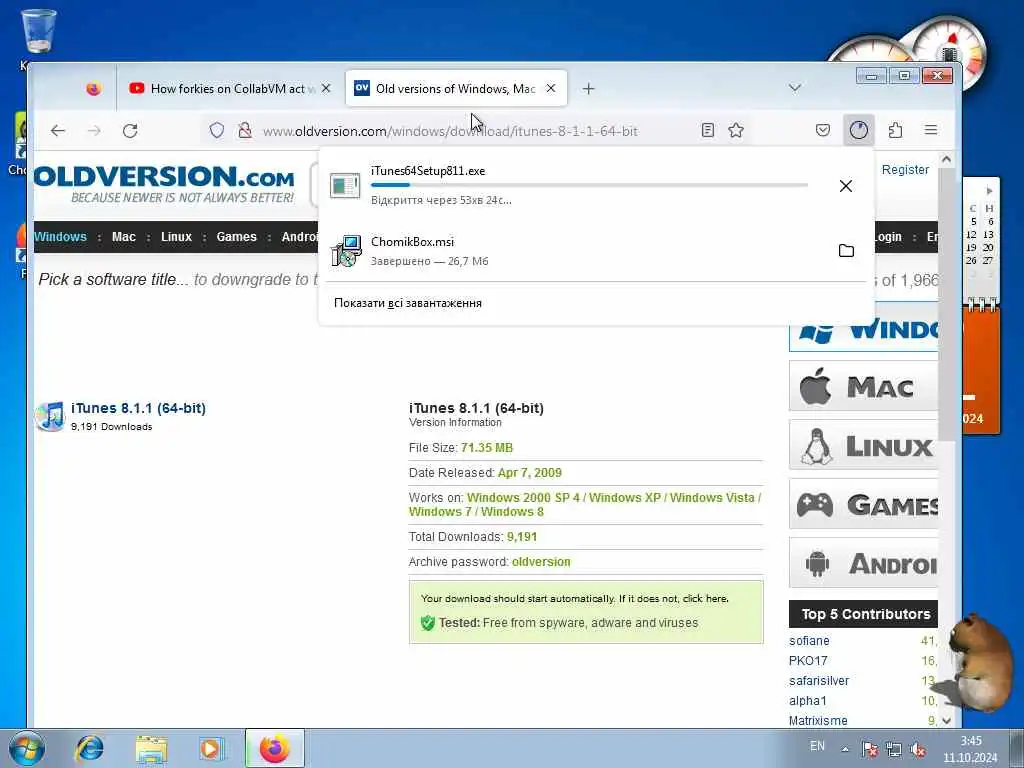Click the page scroll-up arrow
1024x768 pixels.
pyautogui.click(x=946, y=159)
